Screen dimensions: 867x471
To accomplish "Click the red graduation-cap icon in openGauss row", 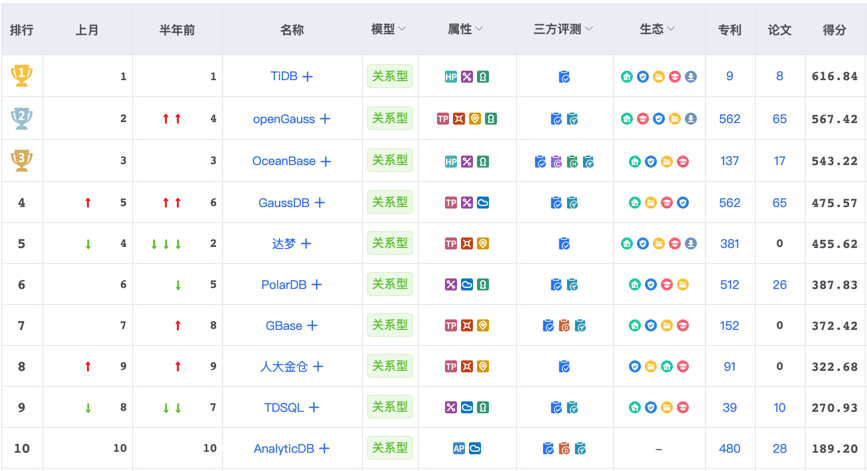I will [643, 119].
